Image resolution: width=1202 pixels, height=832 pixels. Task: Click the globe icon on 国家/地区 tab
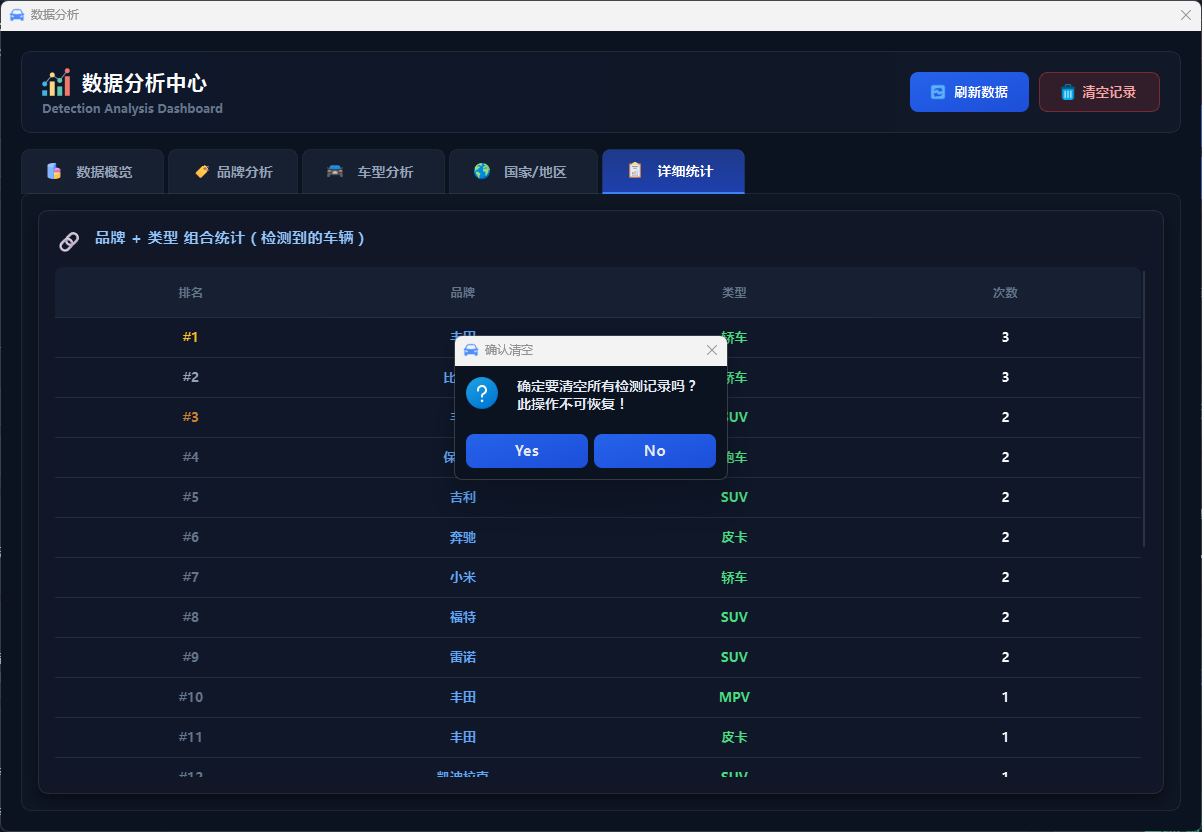click(x=482, y=171)
